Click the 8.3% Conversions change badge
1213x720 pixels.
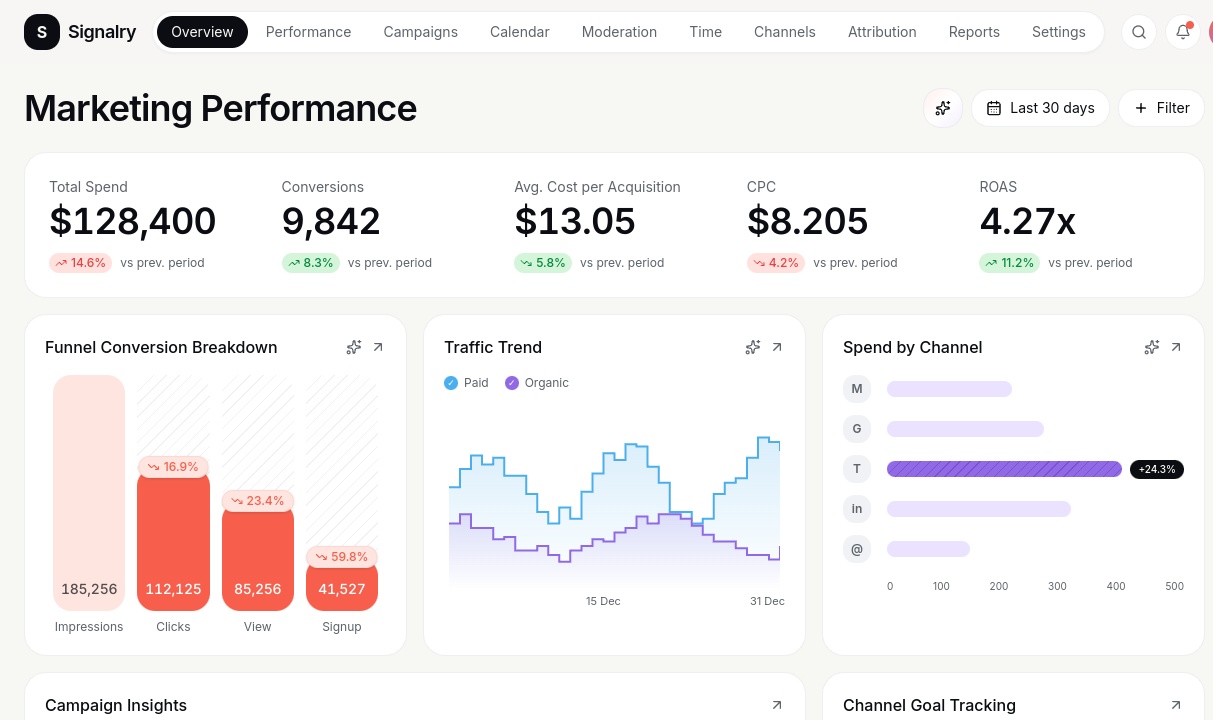[x=310, y=263]
